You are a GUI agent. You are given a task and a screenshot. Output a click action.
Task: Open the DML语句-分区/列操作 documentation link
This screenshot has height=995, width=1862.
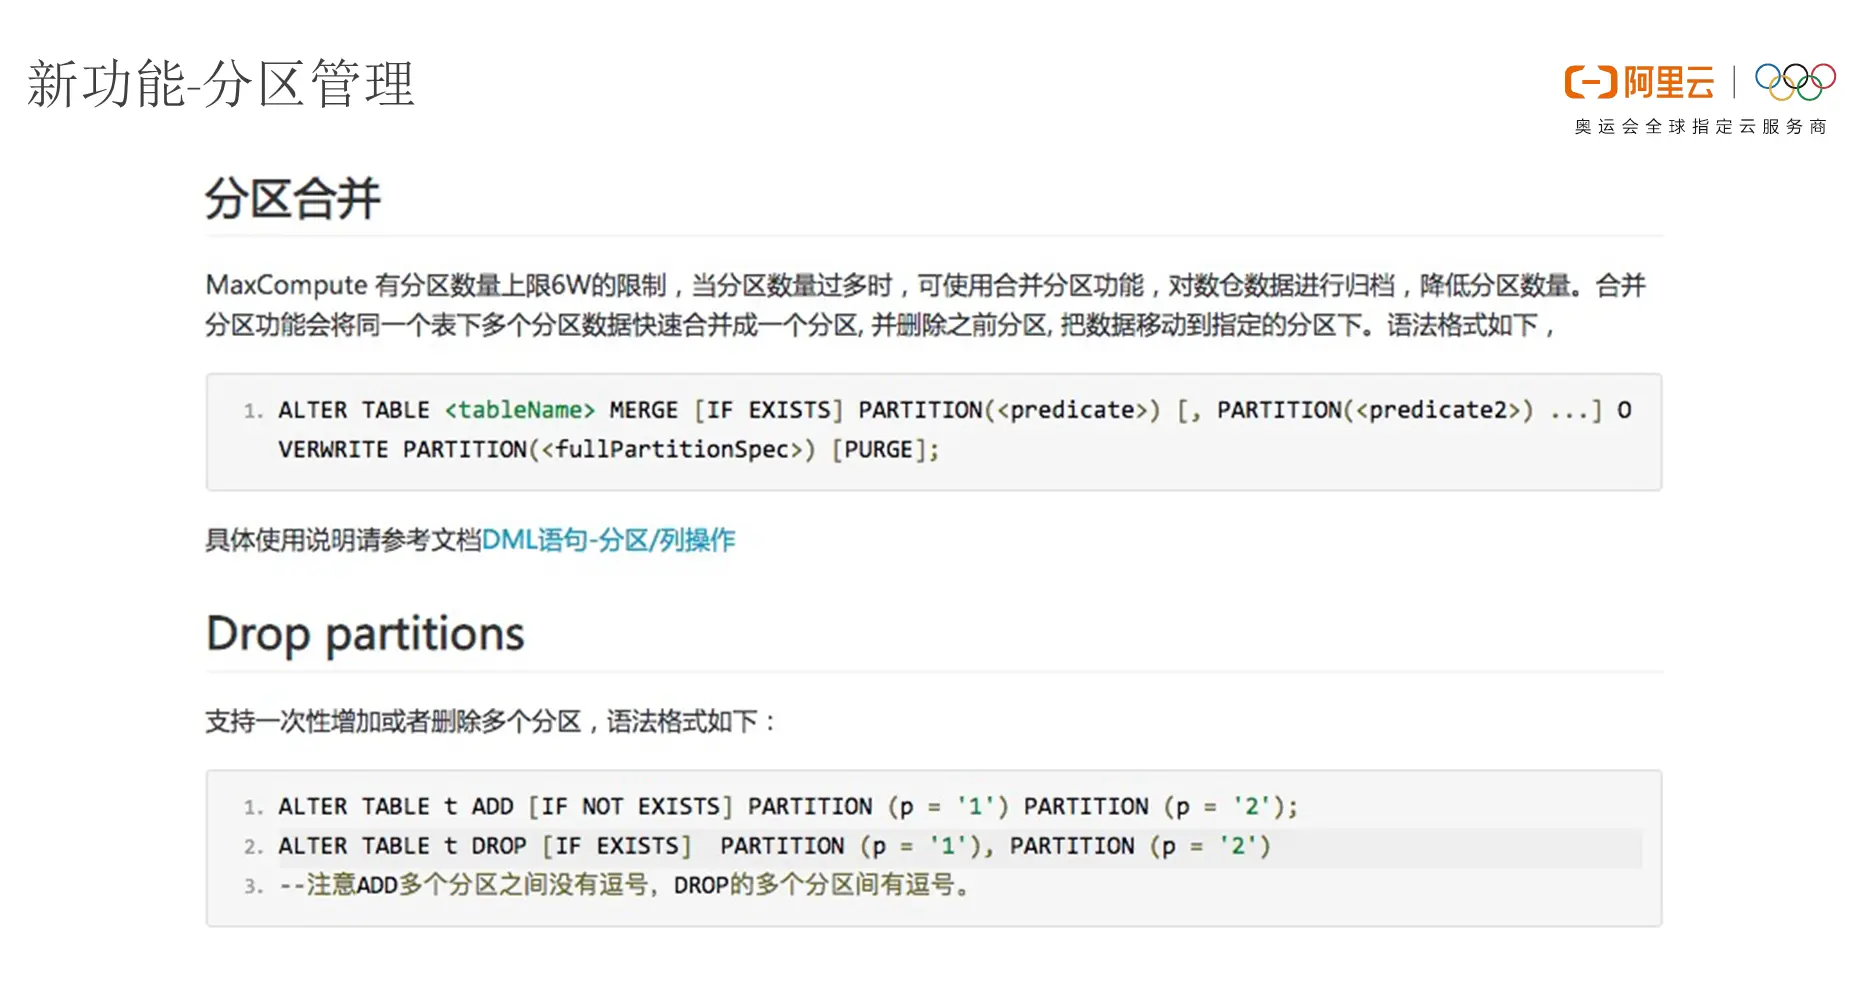tap(608, 540)
